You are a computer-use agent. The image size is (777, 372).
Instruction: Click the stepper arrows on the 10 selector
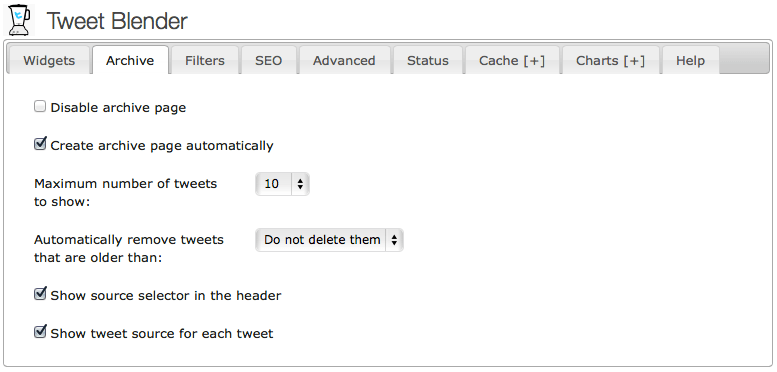pos(300,184)
